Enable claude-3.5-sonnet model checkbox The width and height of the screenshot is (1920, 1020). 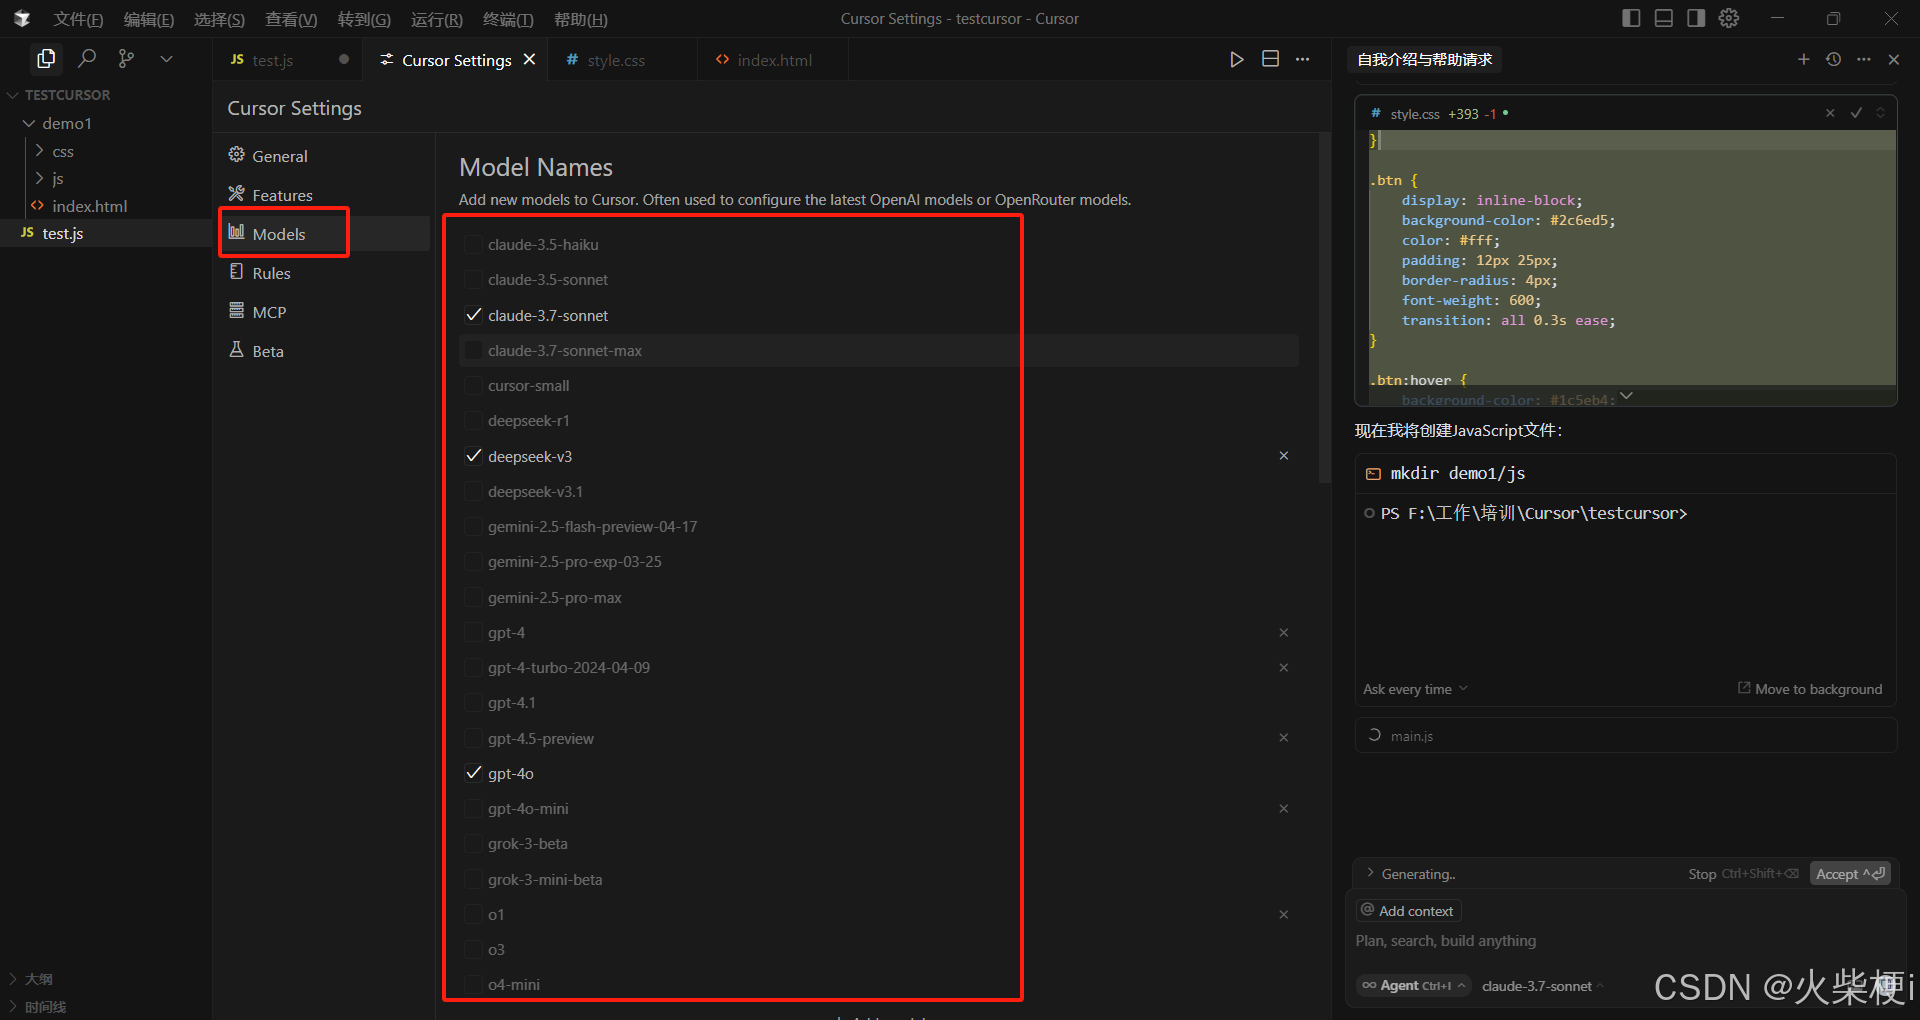point(474,280)
